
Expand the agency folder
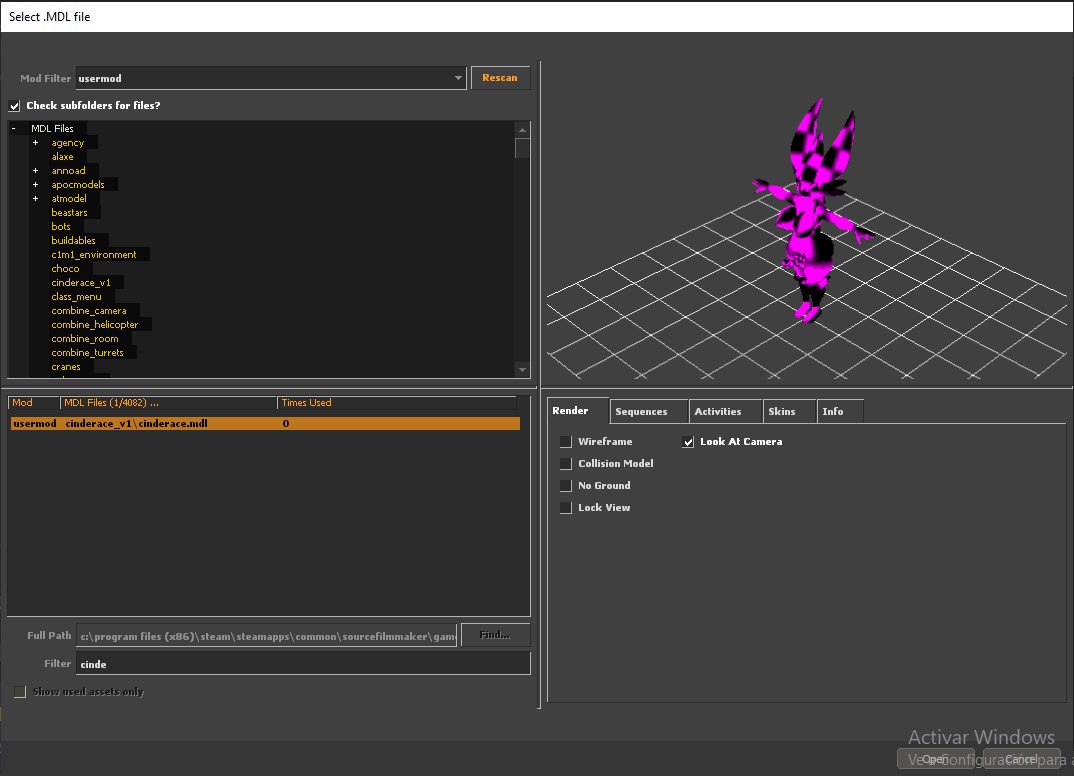click(x=36, y=142)
